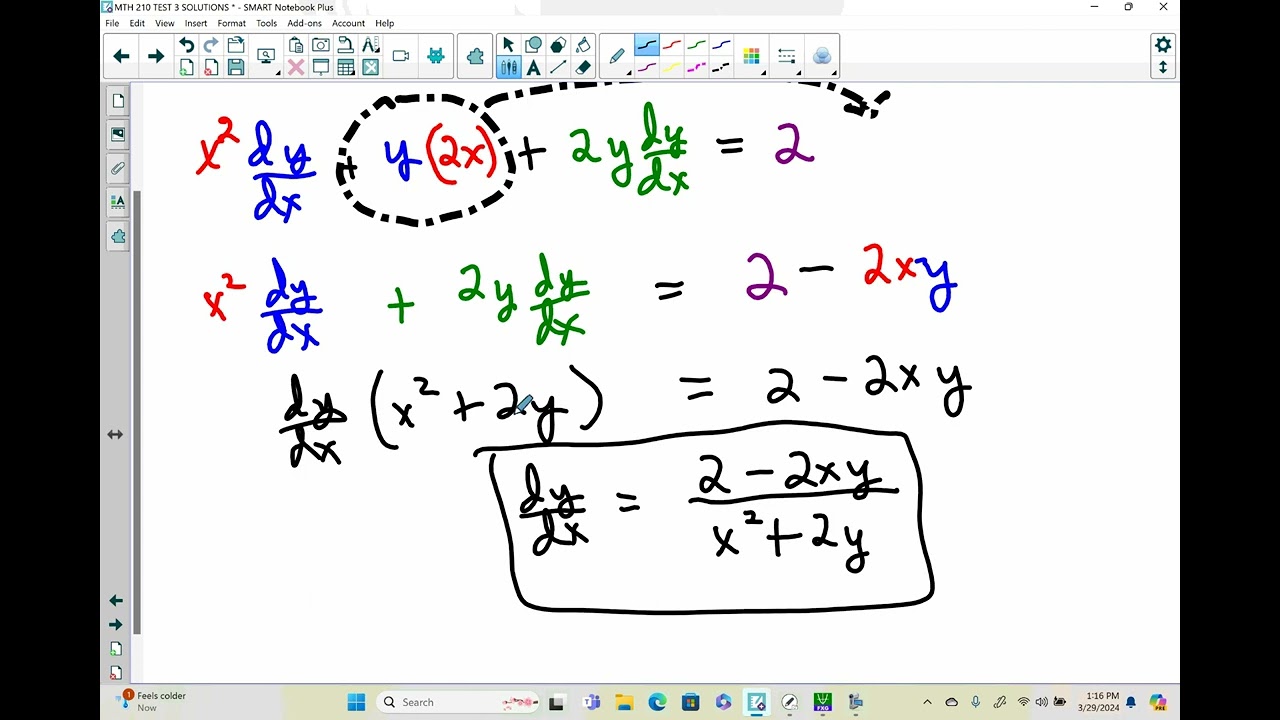Move toolbar with the up-down arrow icon
This screenshot has height=720, width=1280.
1163,67
